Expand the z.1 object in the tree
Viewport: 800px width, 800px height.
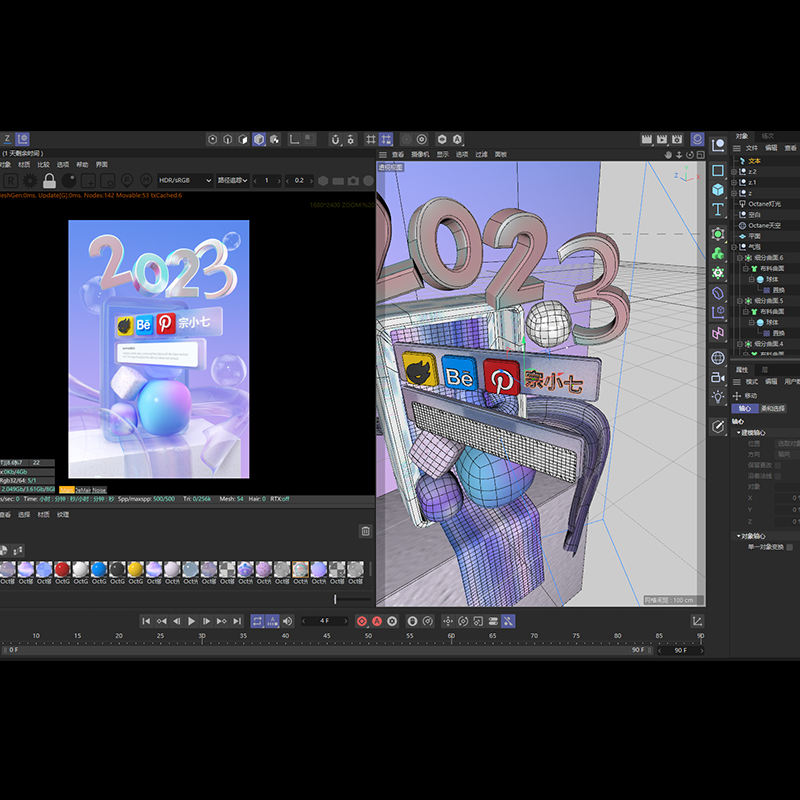pos(734,182)
